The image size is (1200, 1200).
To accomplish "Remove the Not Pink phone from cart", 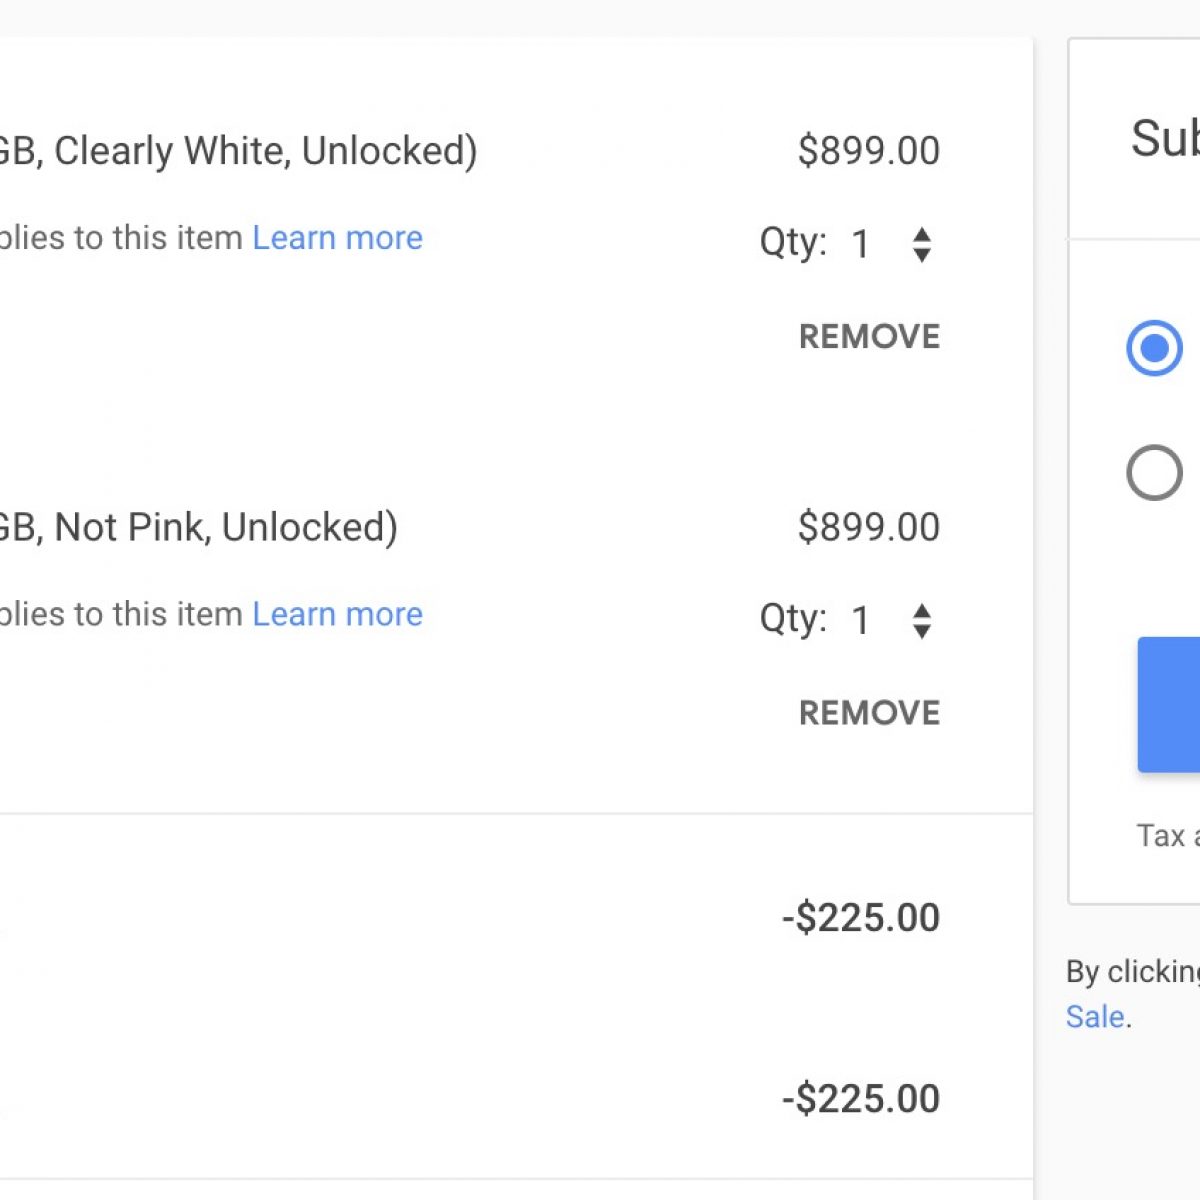I will click(x=869, y=713).
